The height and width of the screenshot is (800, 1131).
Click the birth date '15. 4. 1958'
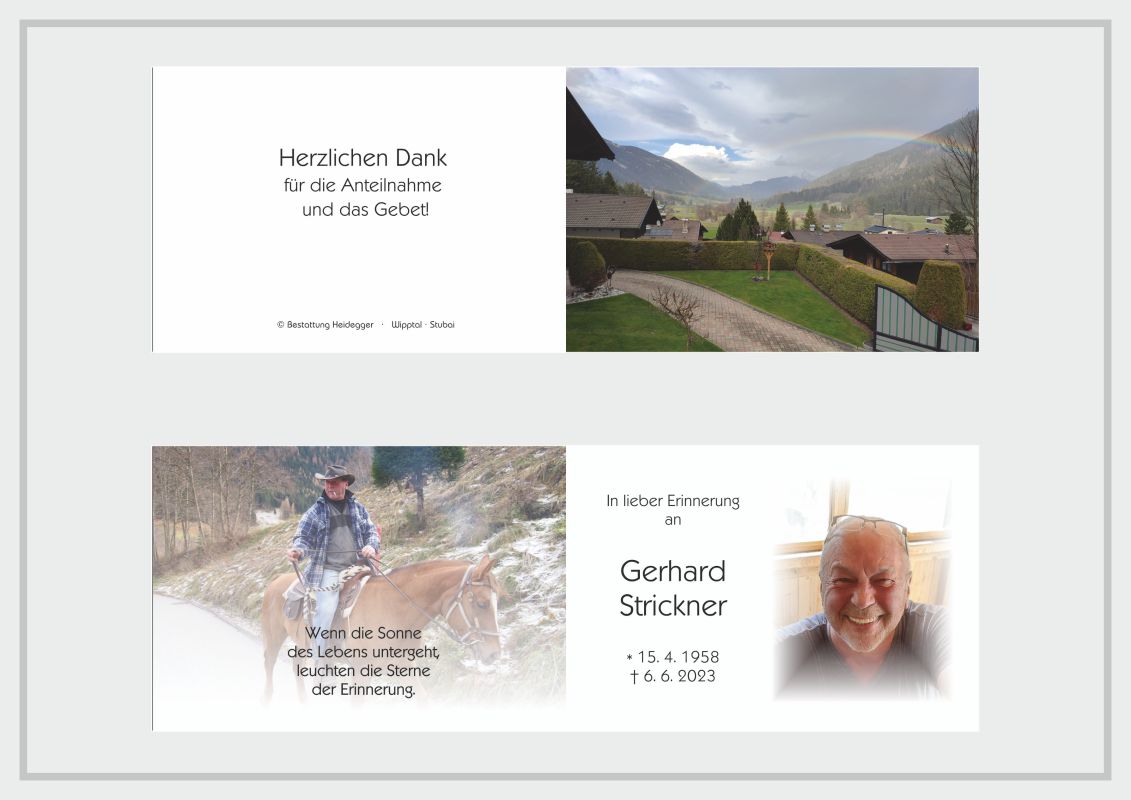pos(678,657)
